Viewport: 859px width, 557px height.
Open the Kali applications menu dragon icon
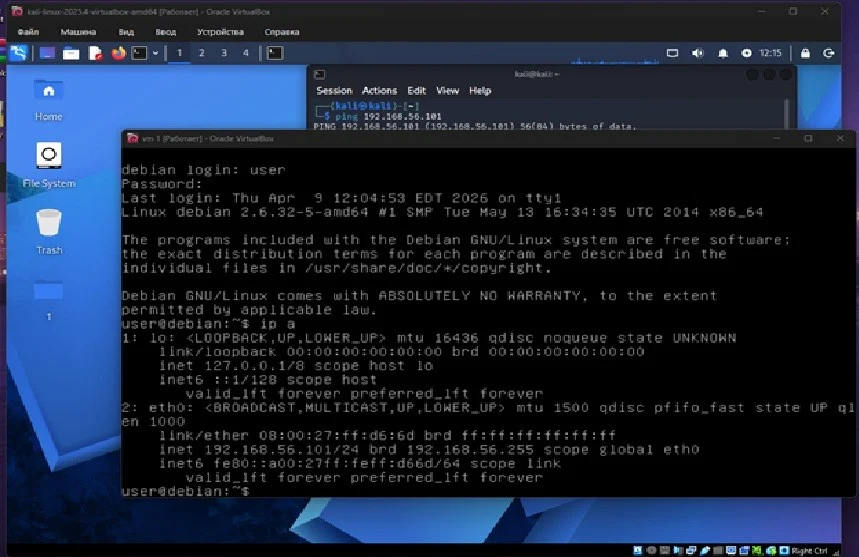[x=19, y=53]
